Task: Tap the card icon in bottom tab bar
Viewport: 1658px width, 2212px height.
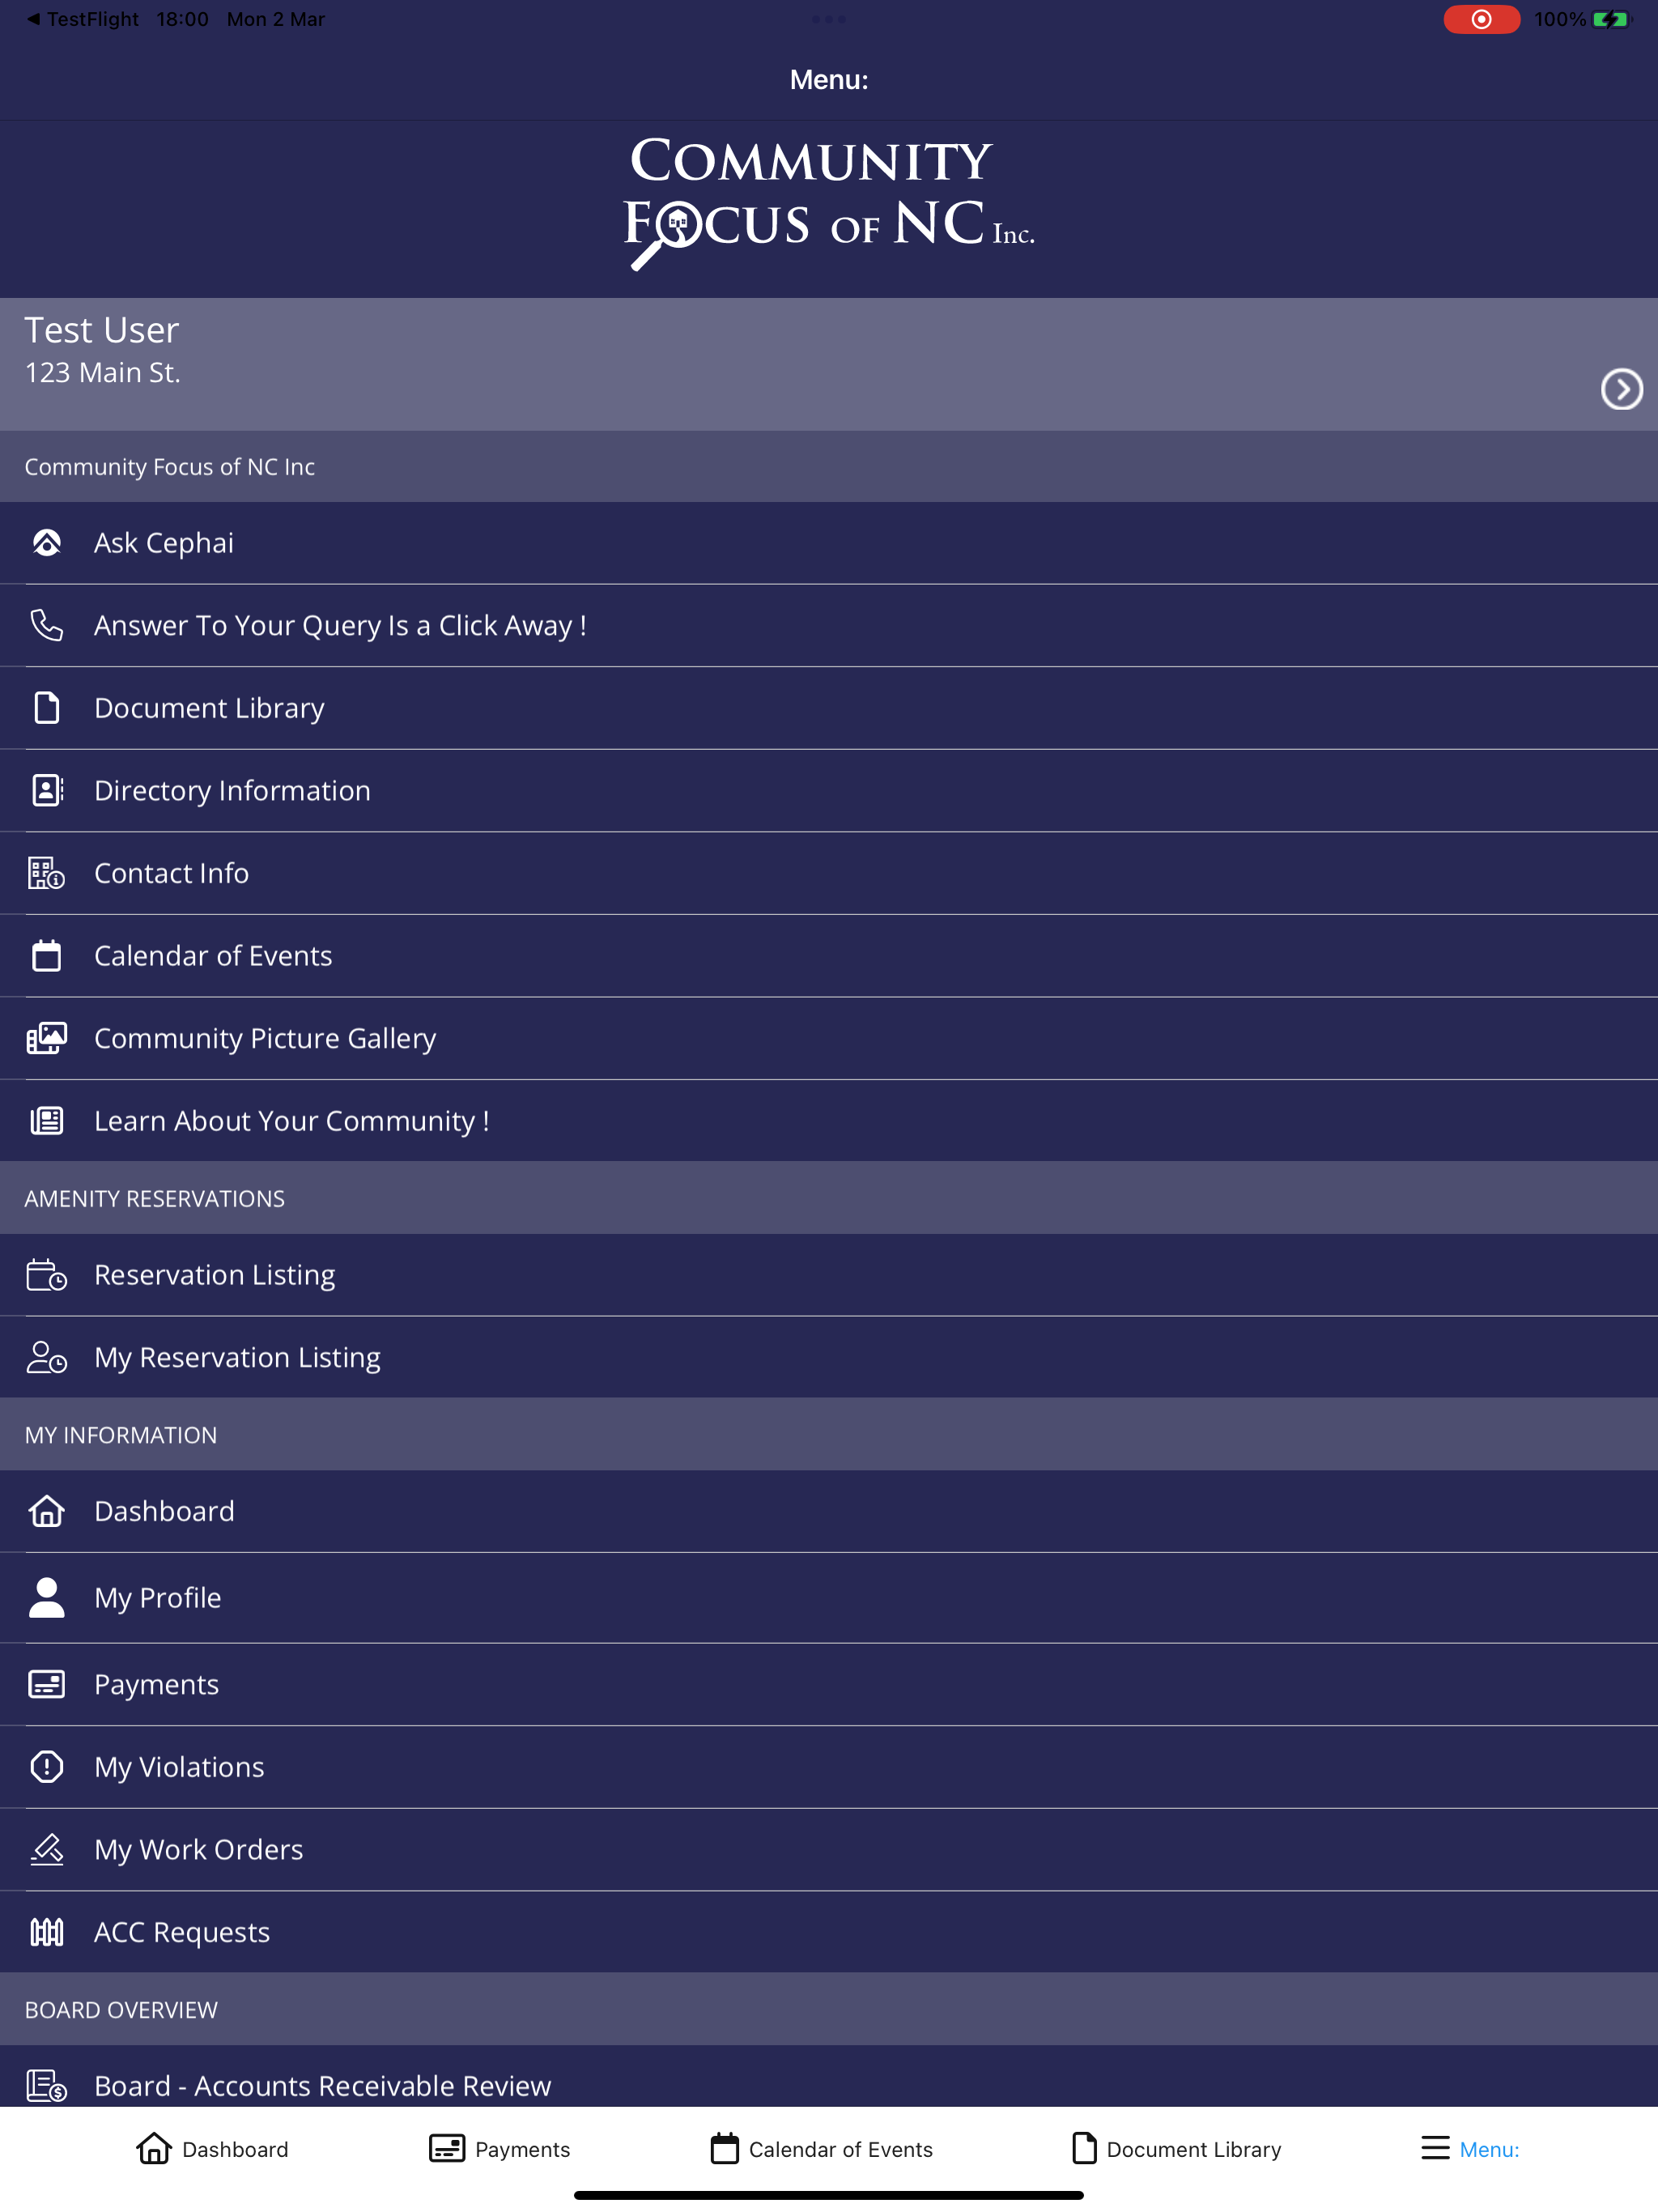Action: 447,2148
